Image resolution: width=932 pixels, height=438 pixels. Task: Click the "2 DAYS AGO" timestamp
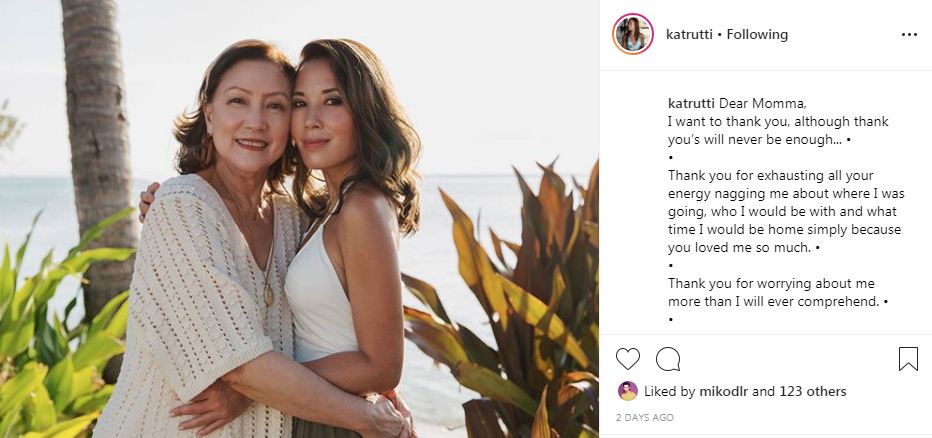[x=645, y=417]
